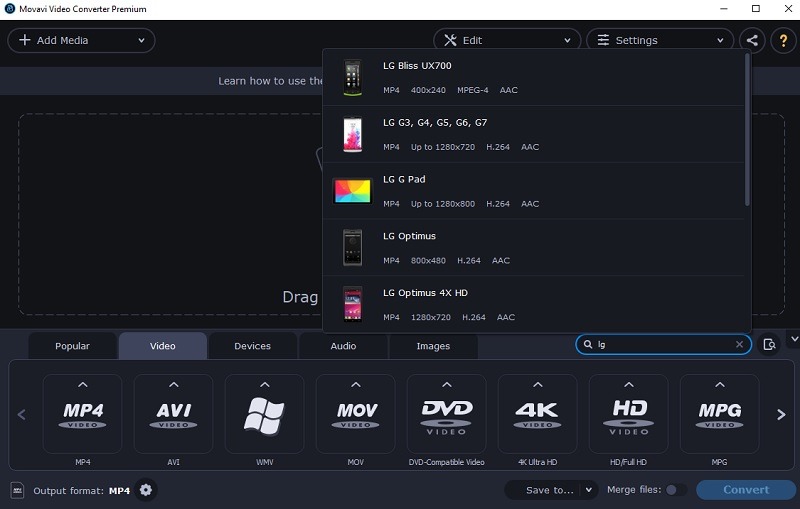Viewport: 800px width, 509px height.
Task: Click the magnifier icon in the search box
Action: (x=588, y=345)
